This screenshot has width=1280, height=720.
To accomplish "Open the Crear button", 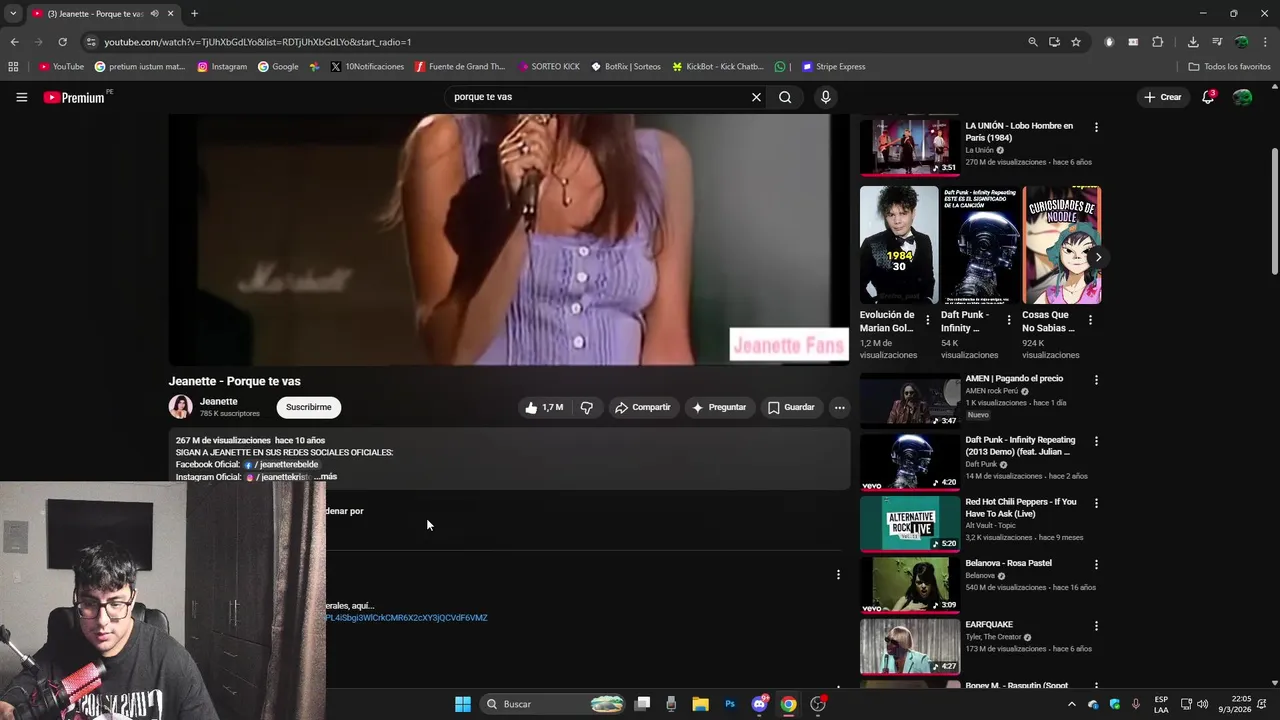I will pyautogui.click(x=1163, y=97).
